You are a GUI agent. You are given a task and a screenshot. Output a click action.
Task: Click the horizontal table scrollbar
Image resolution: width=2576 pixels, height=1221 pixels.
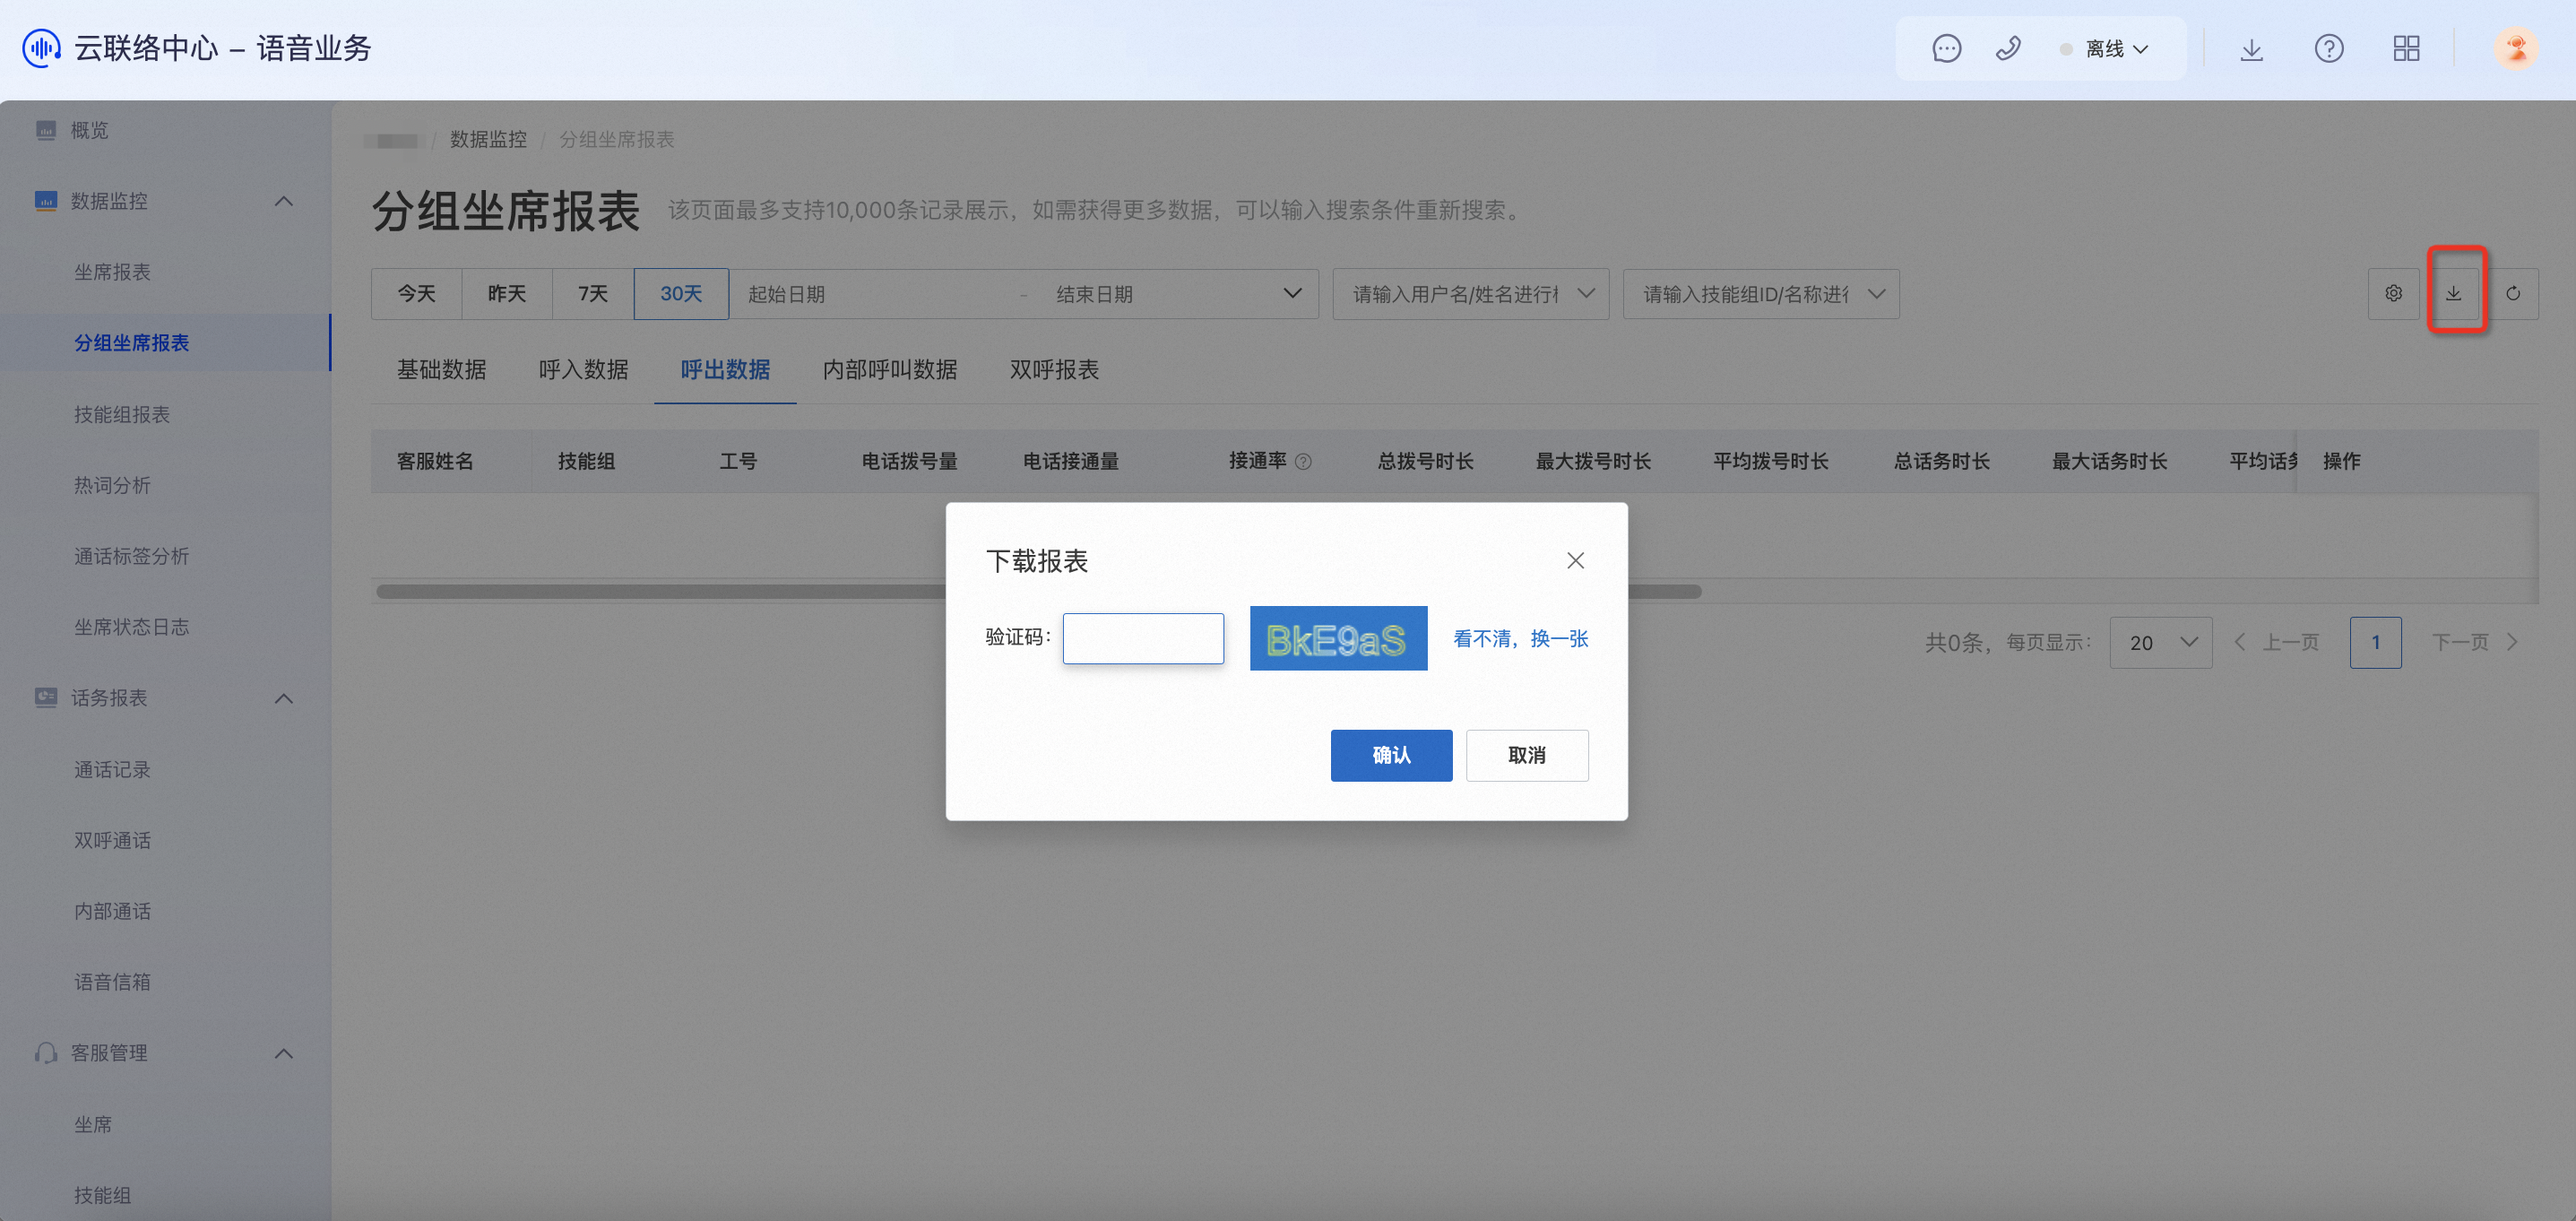tap(1038, 591)
